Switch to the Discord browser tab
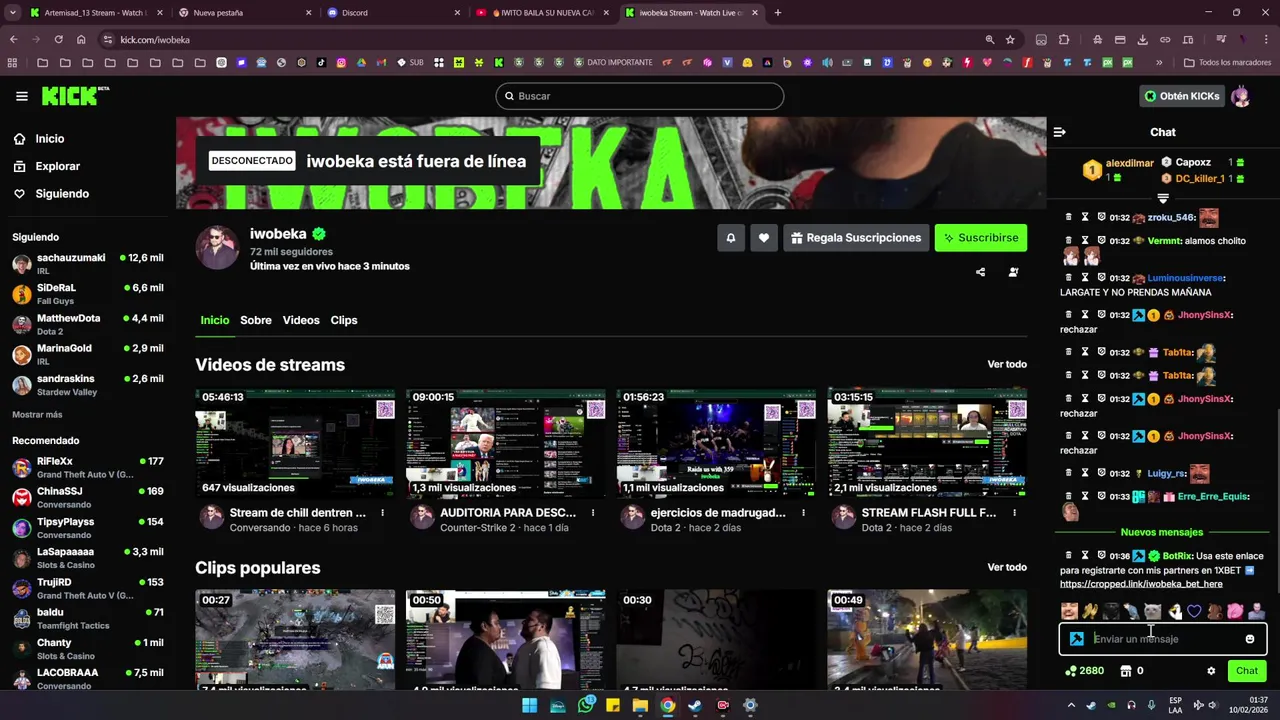 click(x=393, y=13)
